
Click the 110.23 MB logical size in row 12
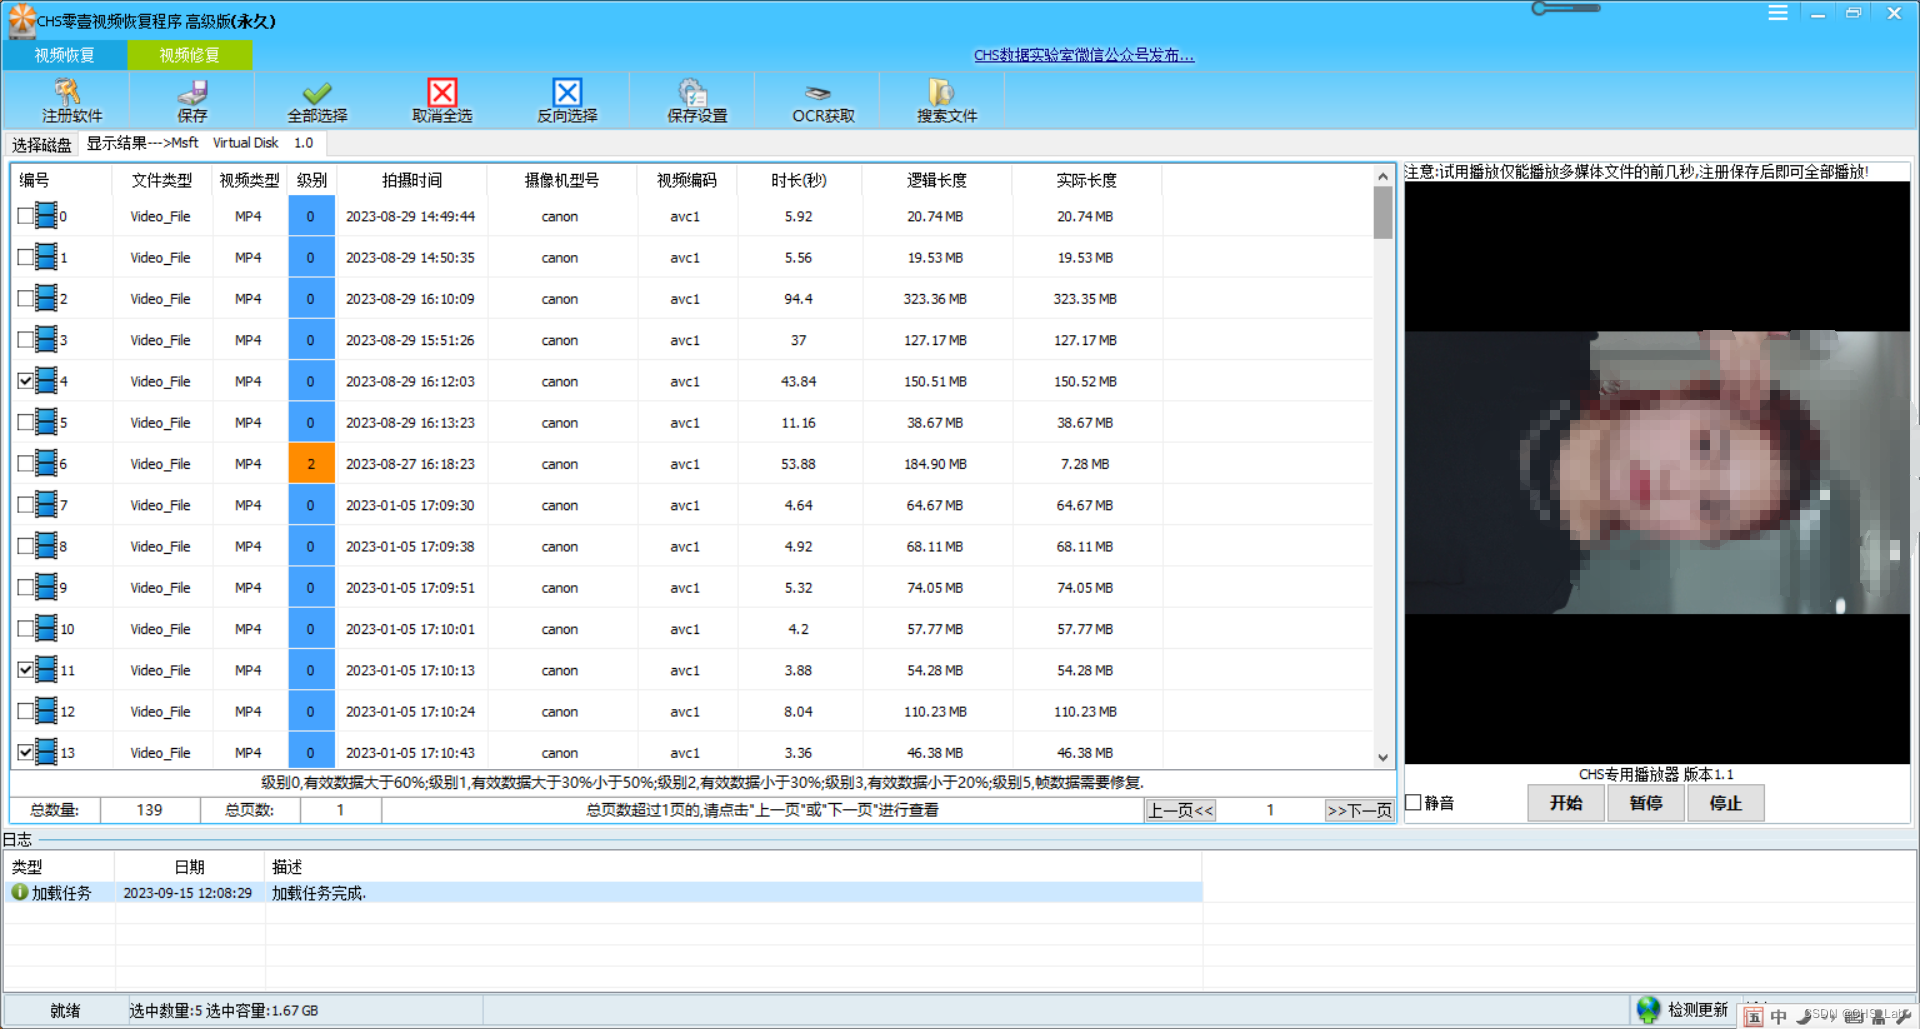point(935,712)
